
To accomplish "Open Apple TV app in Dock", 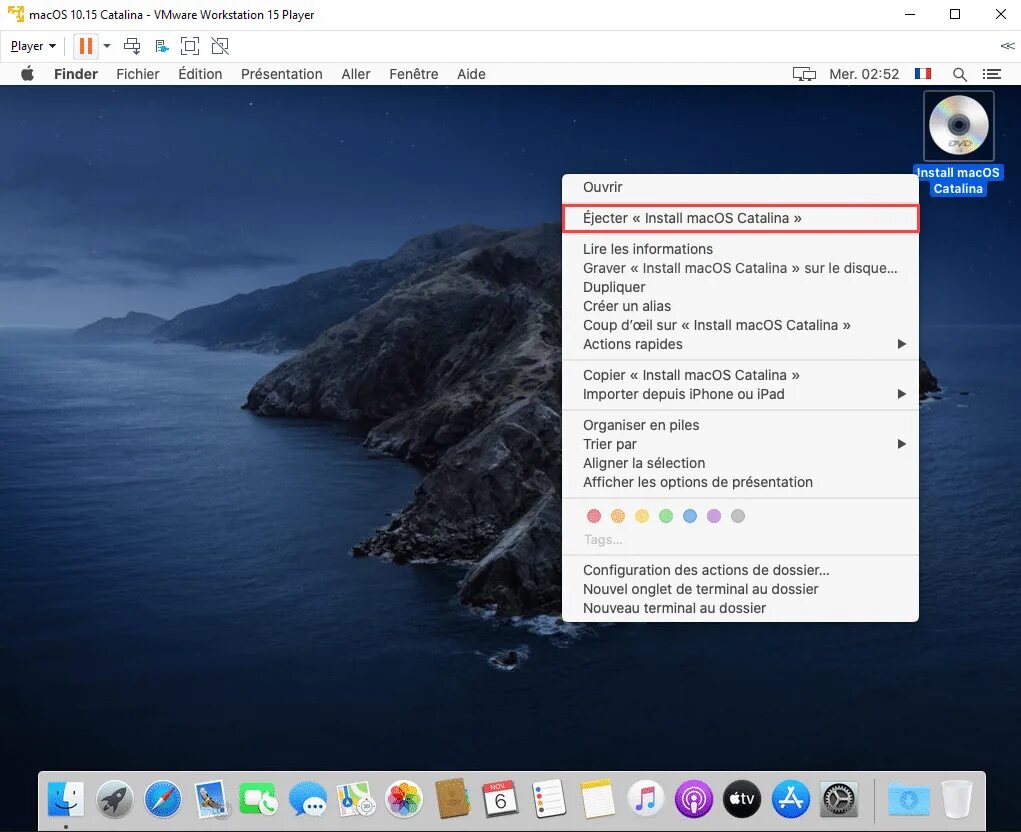I will pos(742,798).
